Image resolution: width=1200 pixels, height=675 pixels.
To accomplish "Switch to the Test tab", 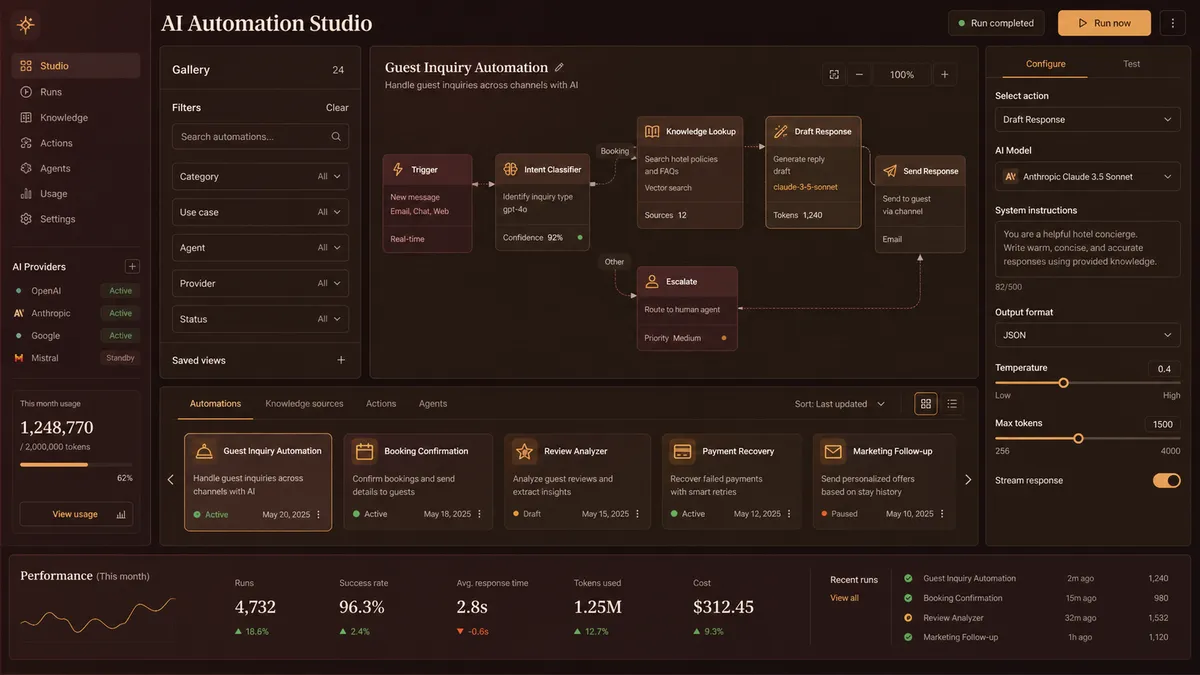I will coord(1131,64).
